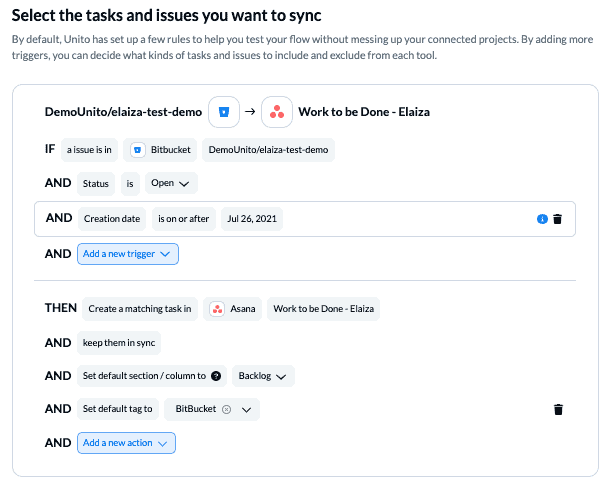The width and height of the screenshot is (612, 503).
Task: Click the Jul 26, 2021 date field
Action: [x=252, y=219]
